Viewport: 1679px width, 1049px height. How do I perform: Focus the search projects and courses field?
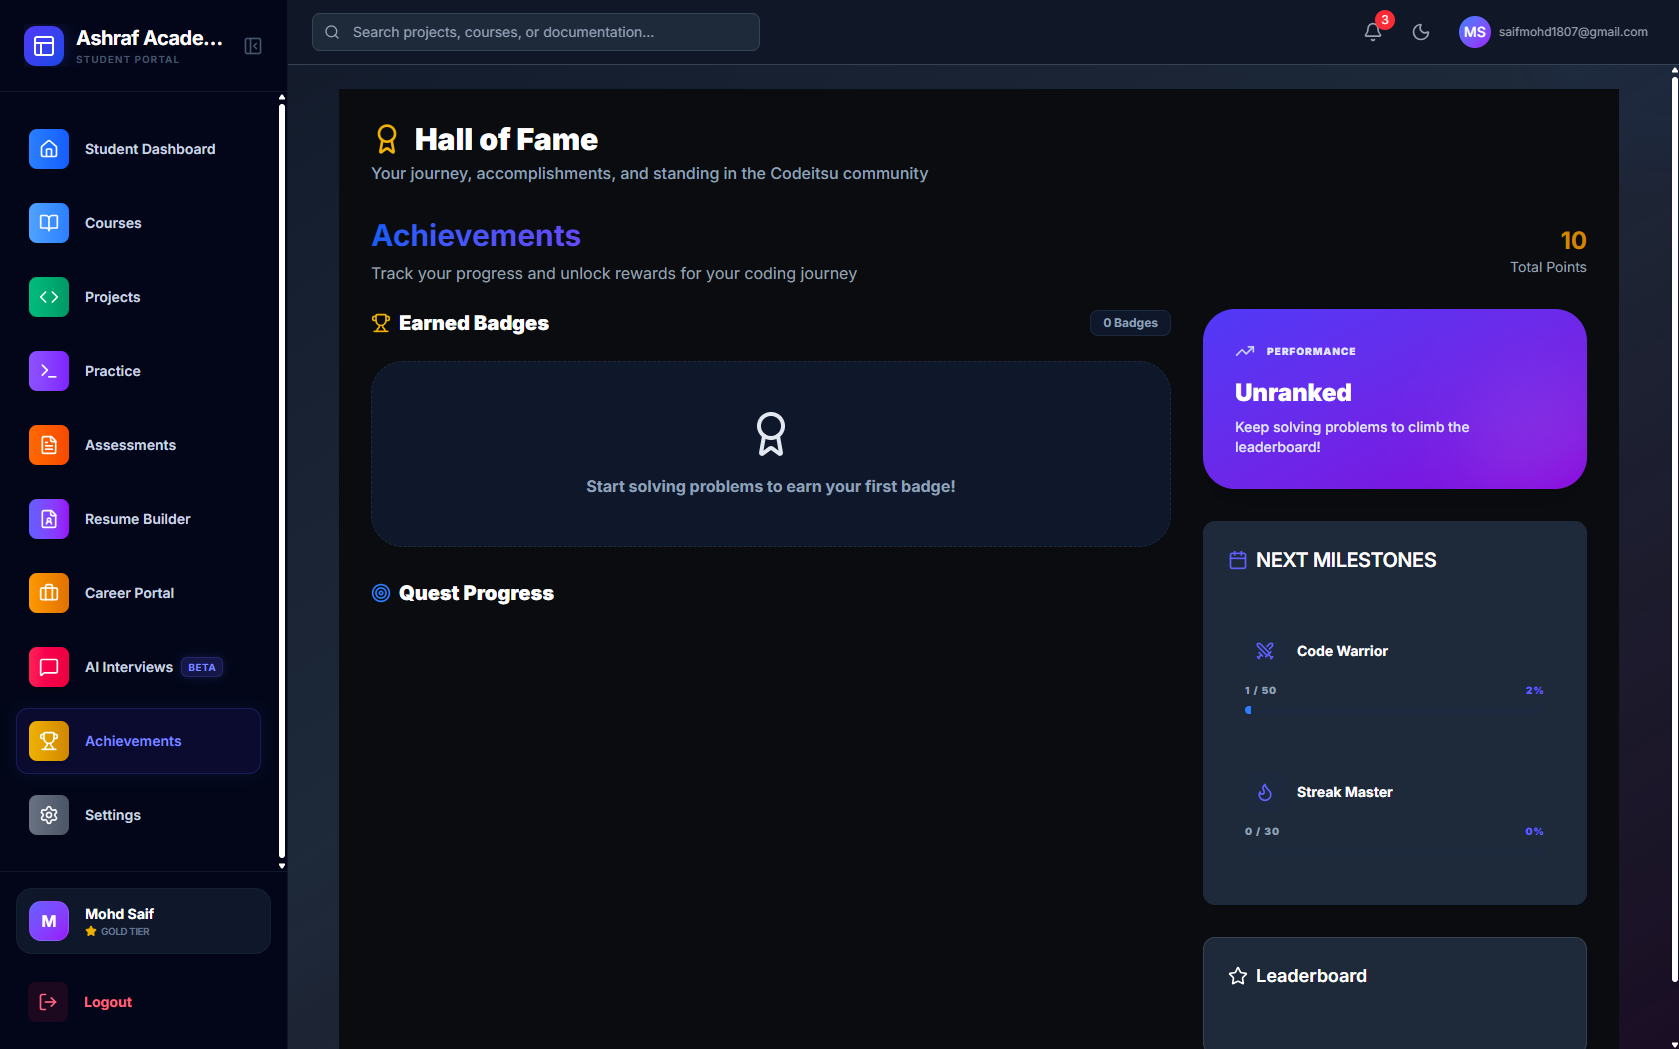(536, 32)
